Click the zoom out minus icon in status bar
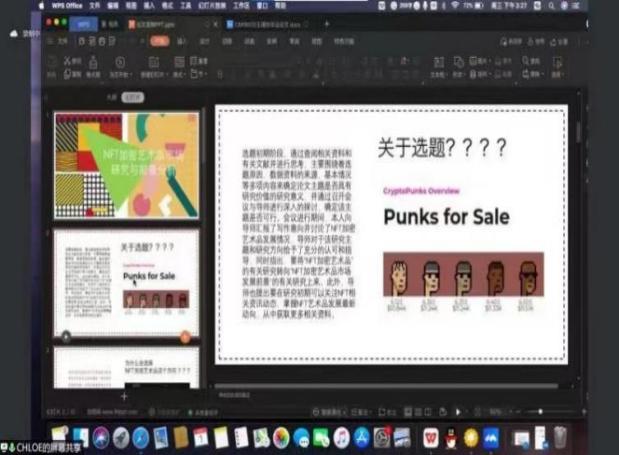Screen dimensions: 619x455 click(518, 412)
